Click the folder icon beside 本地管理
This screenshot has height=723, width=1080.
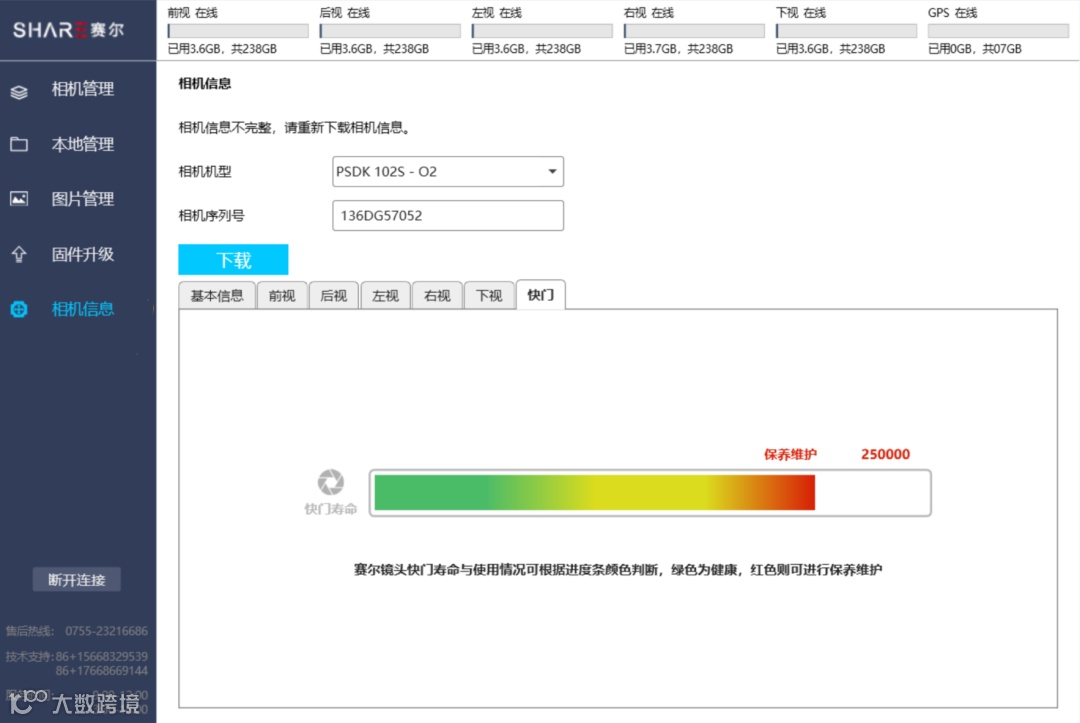click(19, 144)
